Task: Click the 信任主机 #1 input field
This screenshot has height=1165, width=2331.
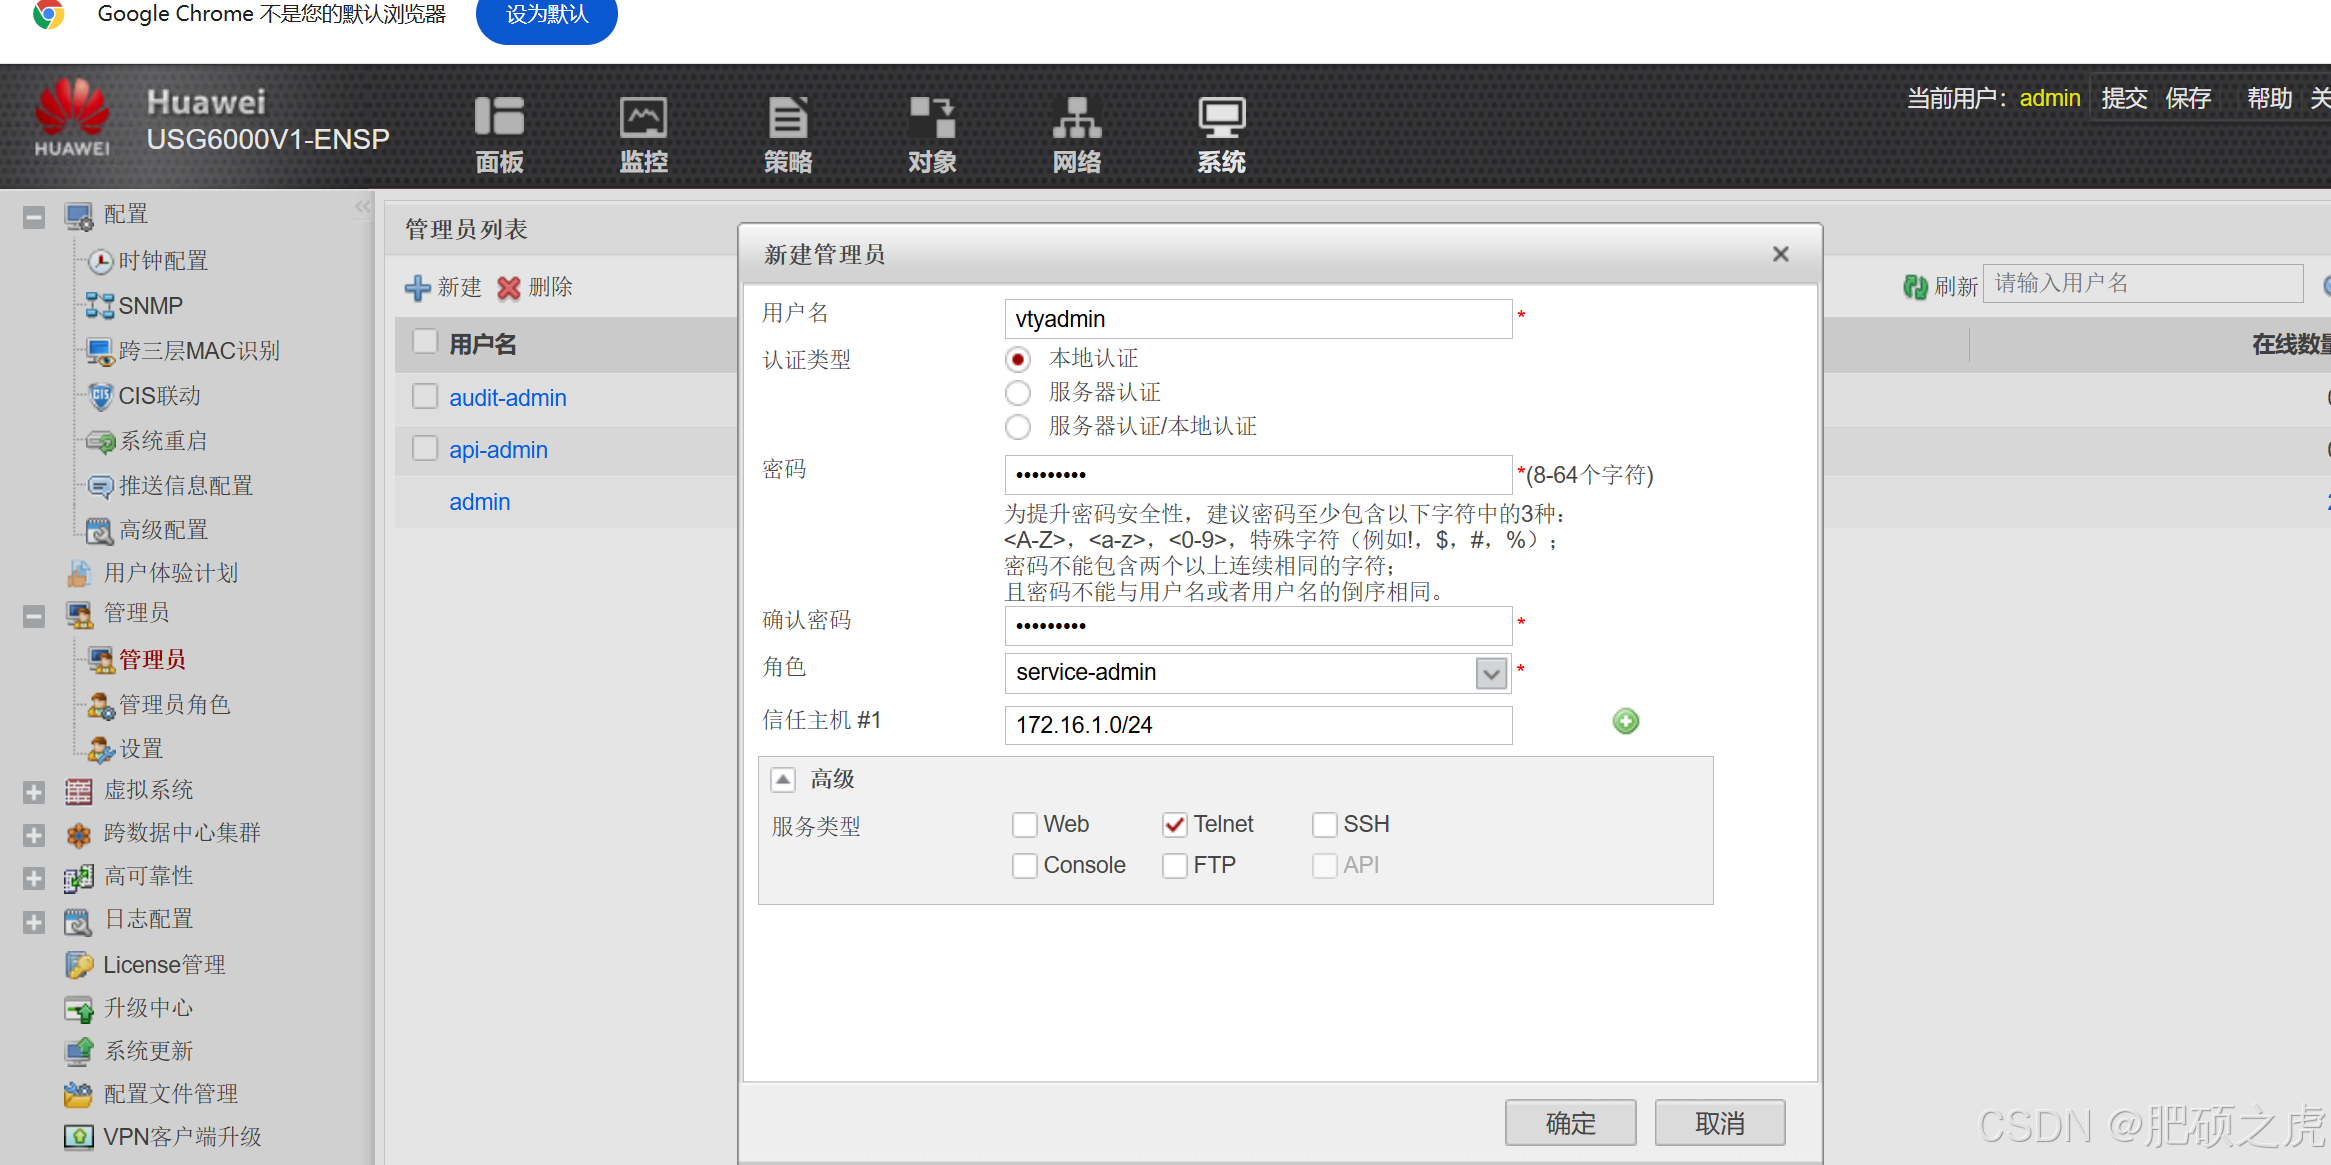Action: [x=1257, y=725]
